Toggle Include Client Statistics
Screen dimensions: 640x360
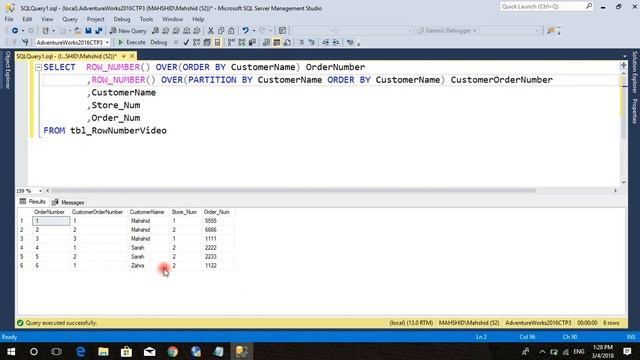252,42
